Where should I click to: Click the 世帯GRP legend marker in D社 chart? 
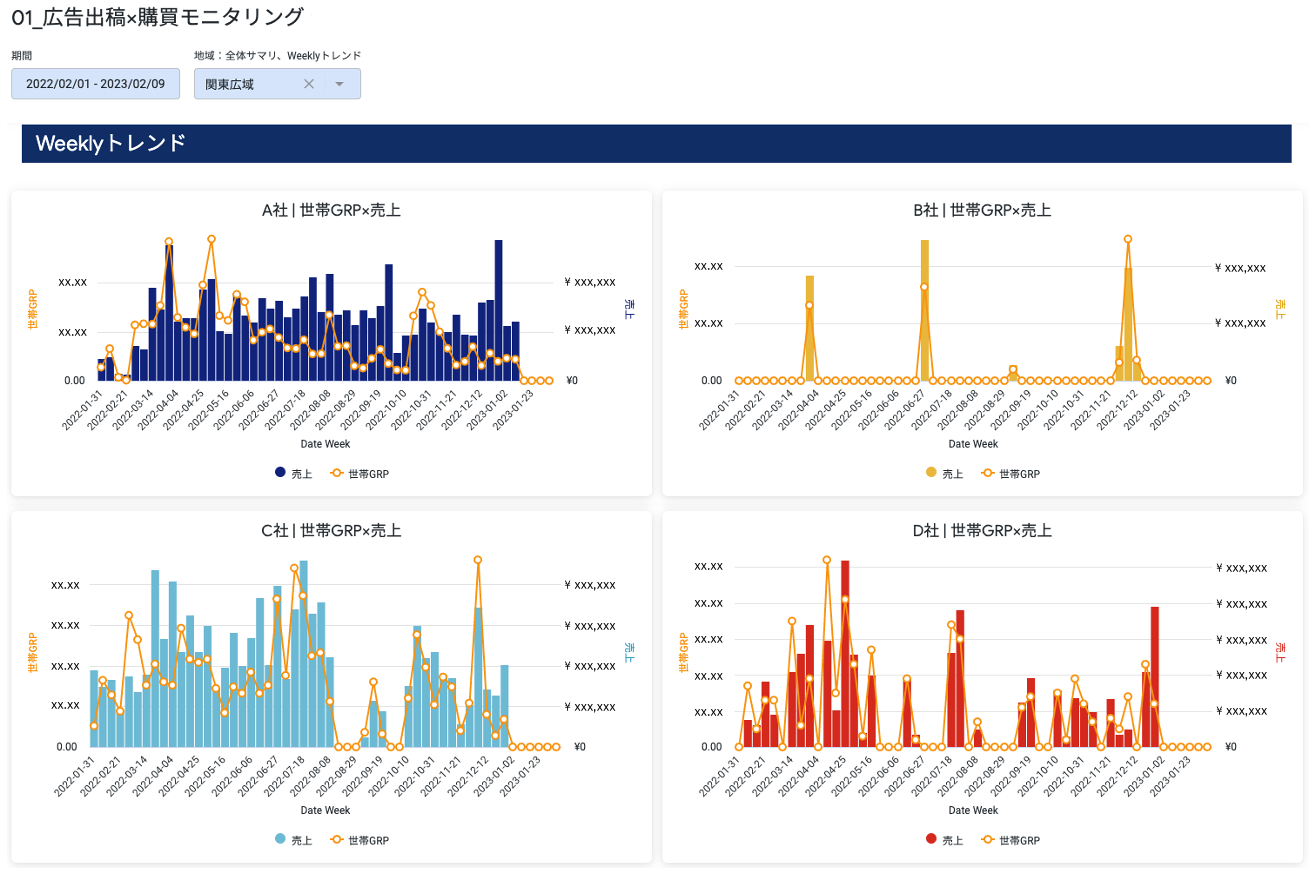pos(988,840)
